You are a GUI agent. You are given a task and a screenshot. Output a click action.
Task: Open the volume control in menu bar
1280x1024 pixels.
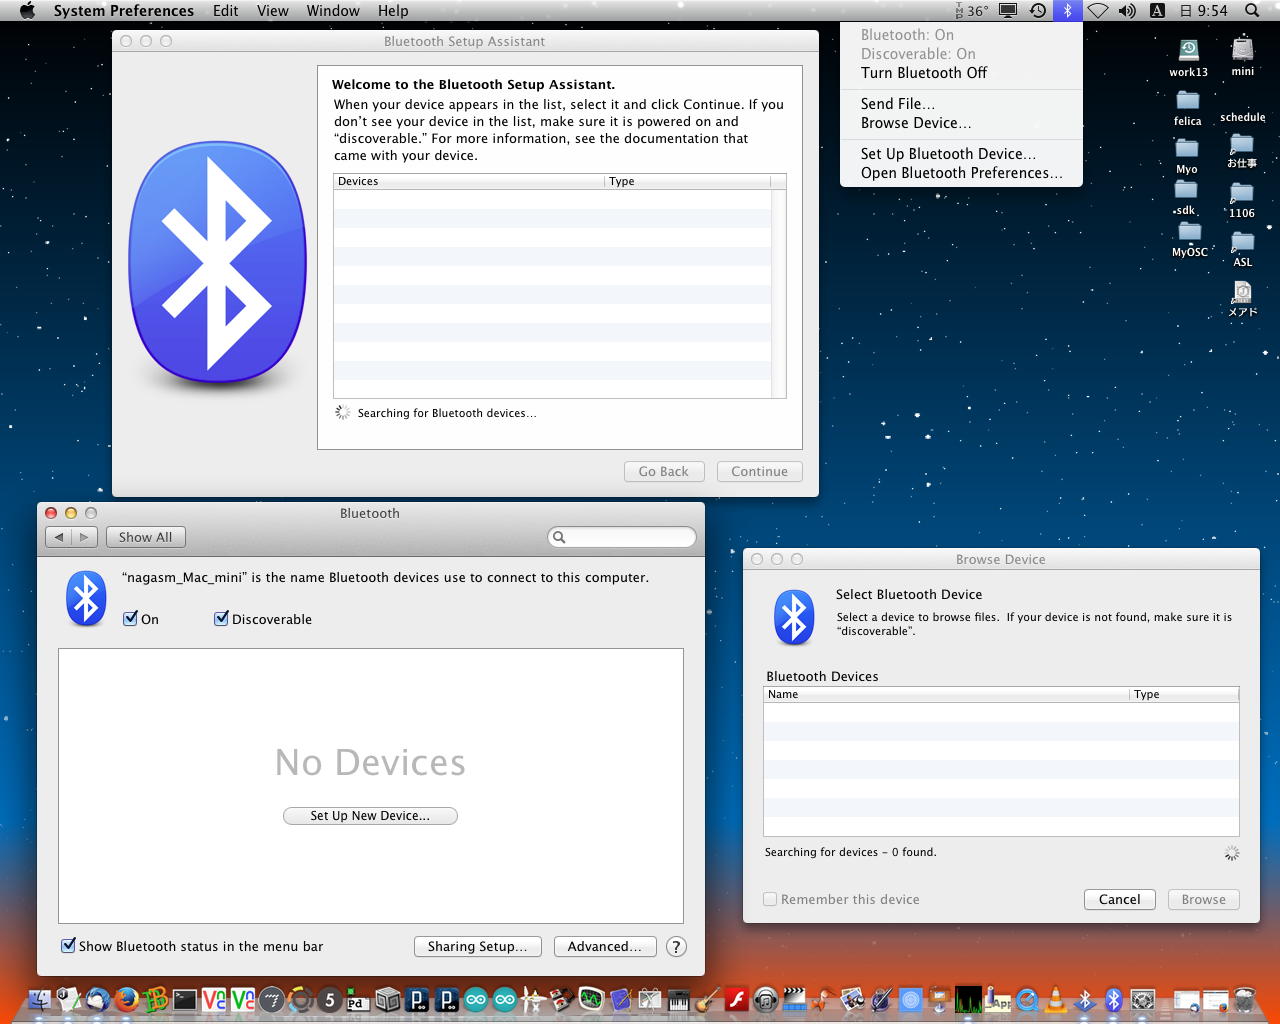coord(1127,11)
